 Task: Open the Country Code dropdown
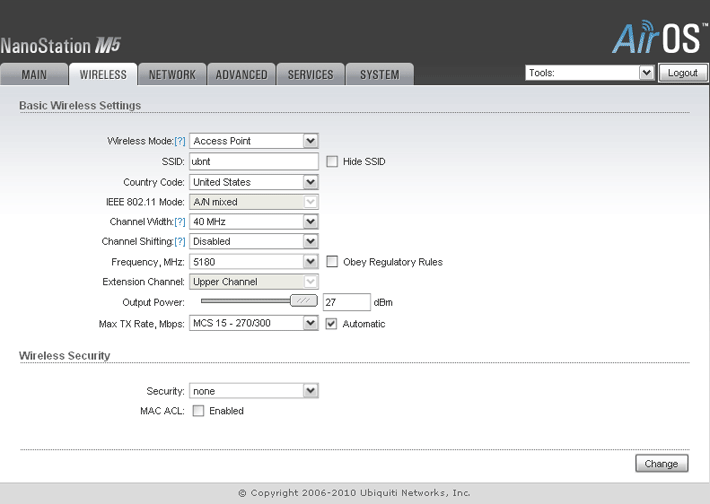tap(254, 182)
